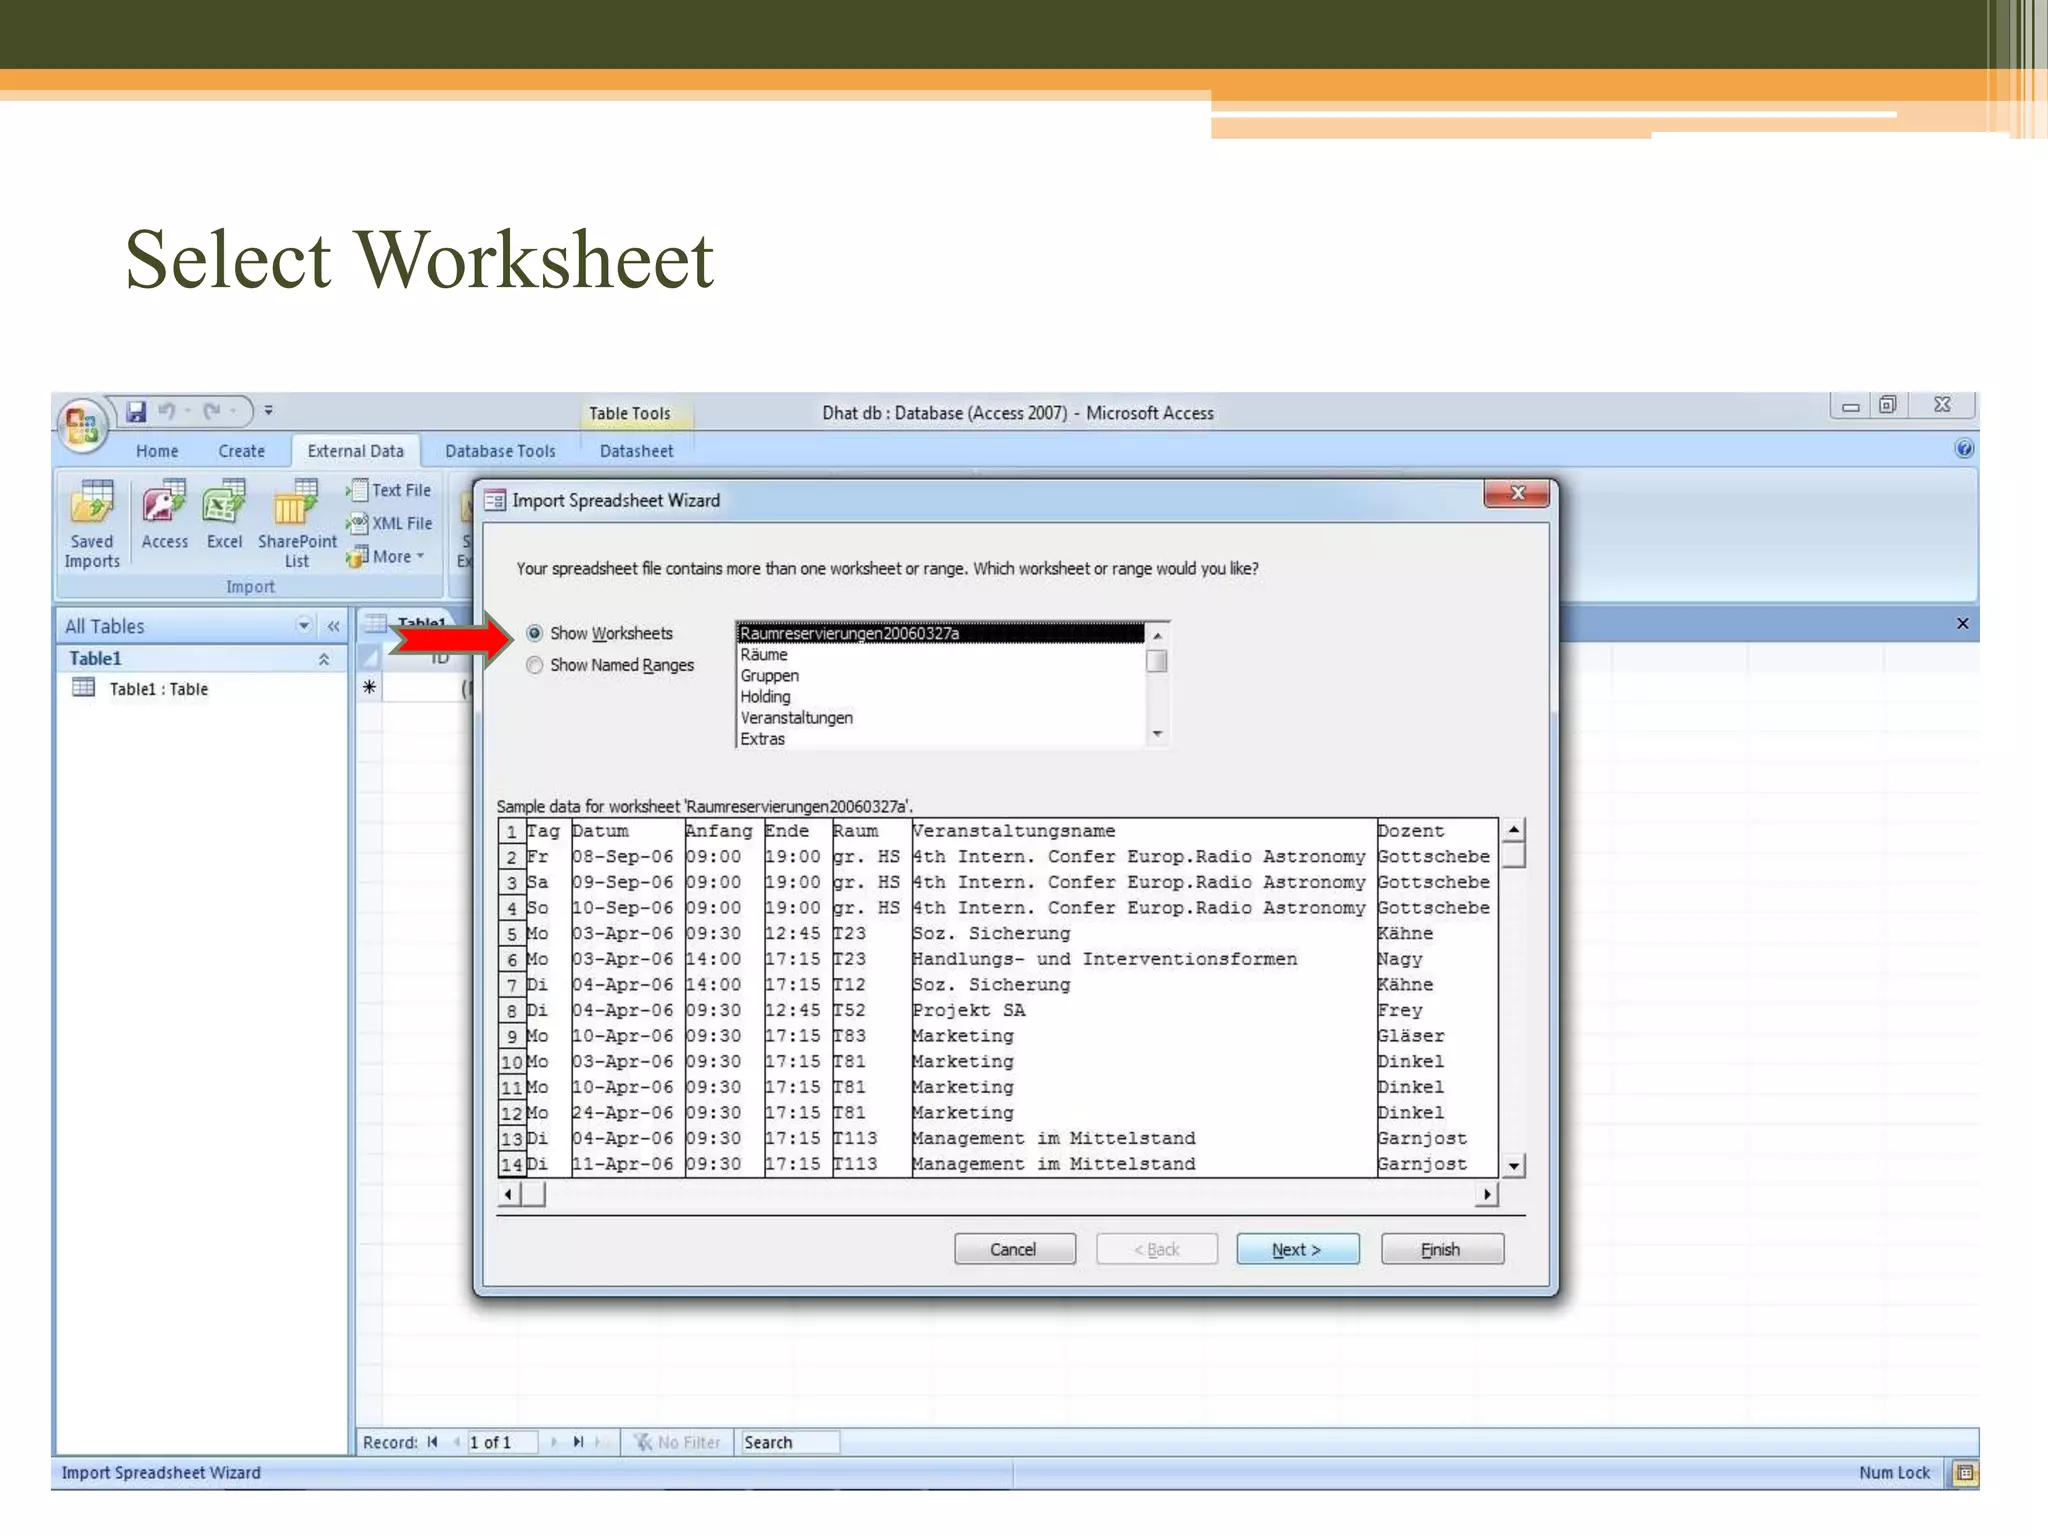Viewport: 2048px width, 1536px height.
Task: Click the Next button in wizard
Action: [x=1297, y=1249]
